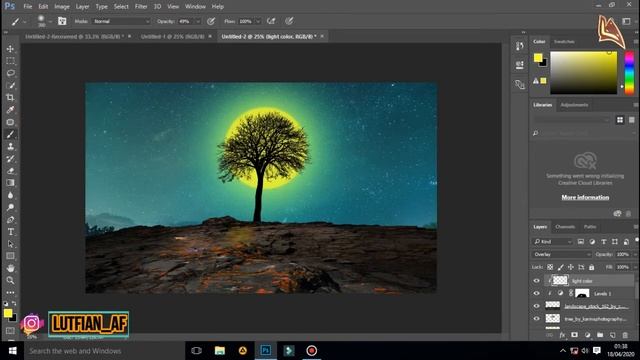Screen dimensions: 640x360
Task: Select the Crop tool
Action: (x=11, y=98)
